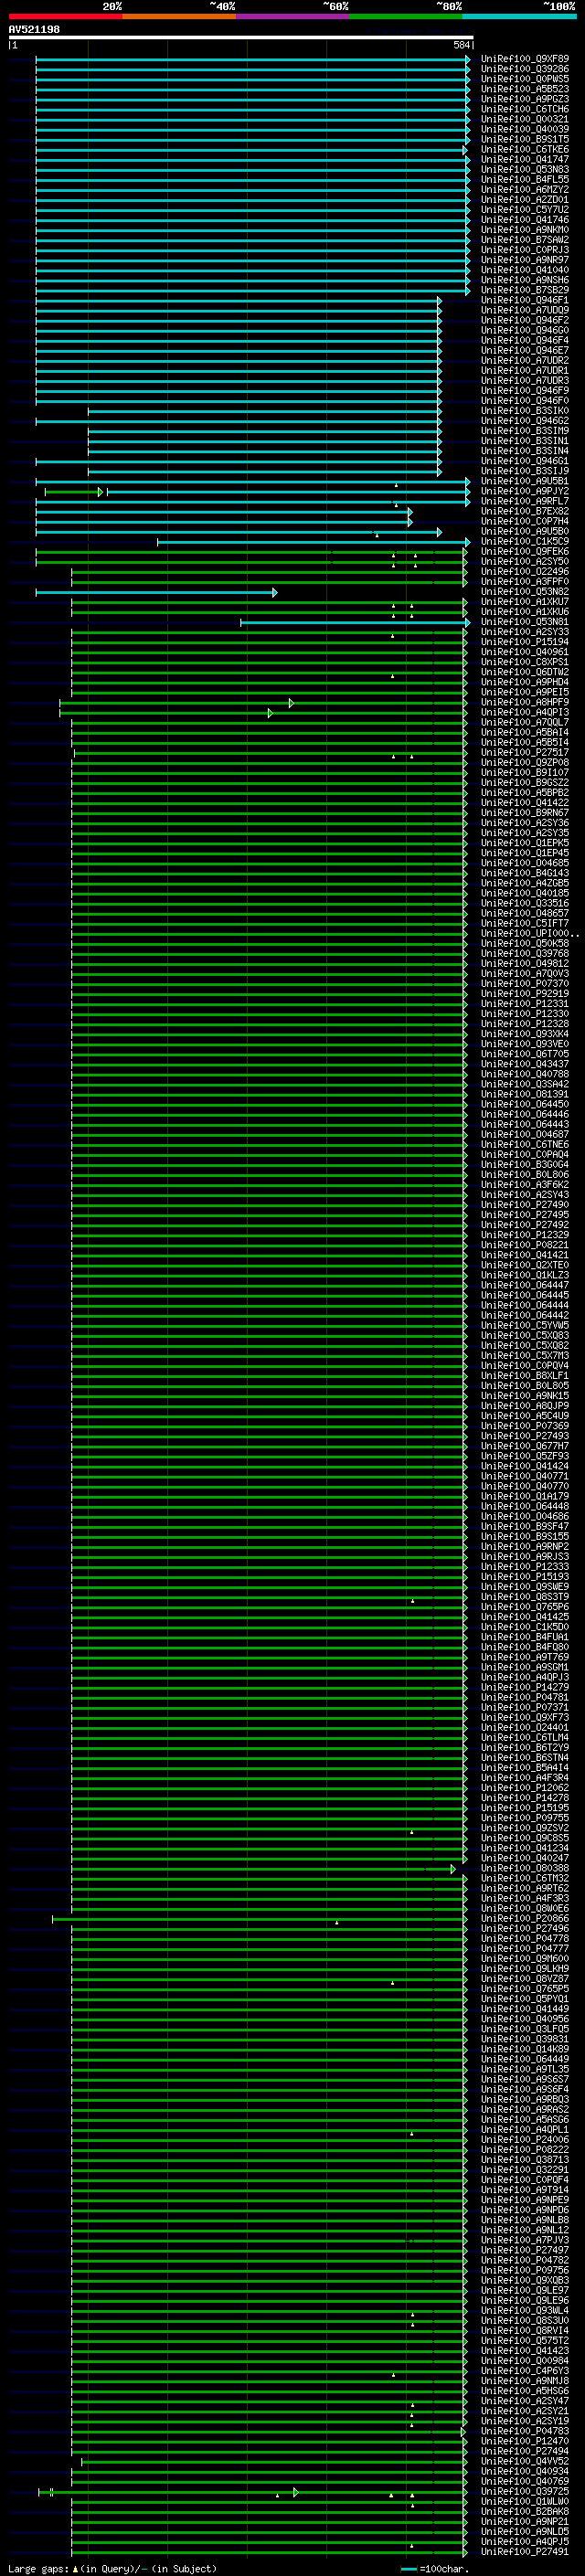Click the purple ~60% identity legend segment
The width and height of the screenshot is (585, 2576).
[x=292, y=16]
